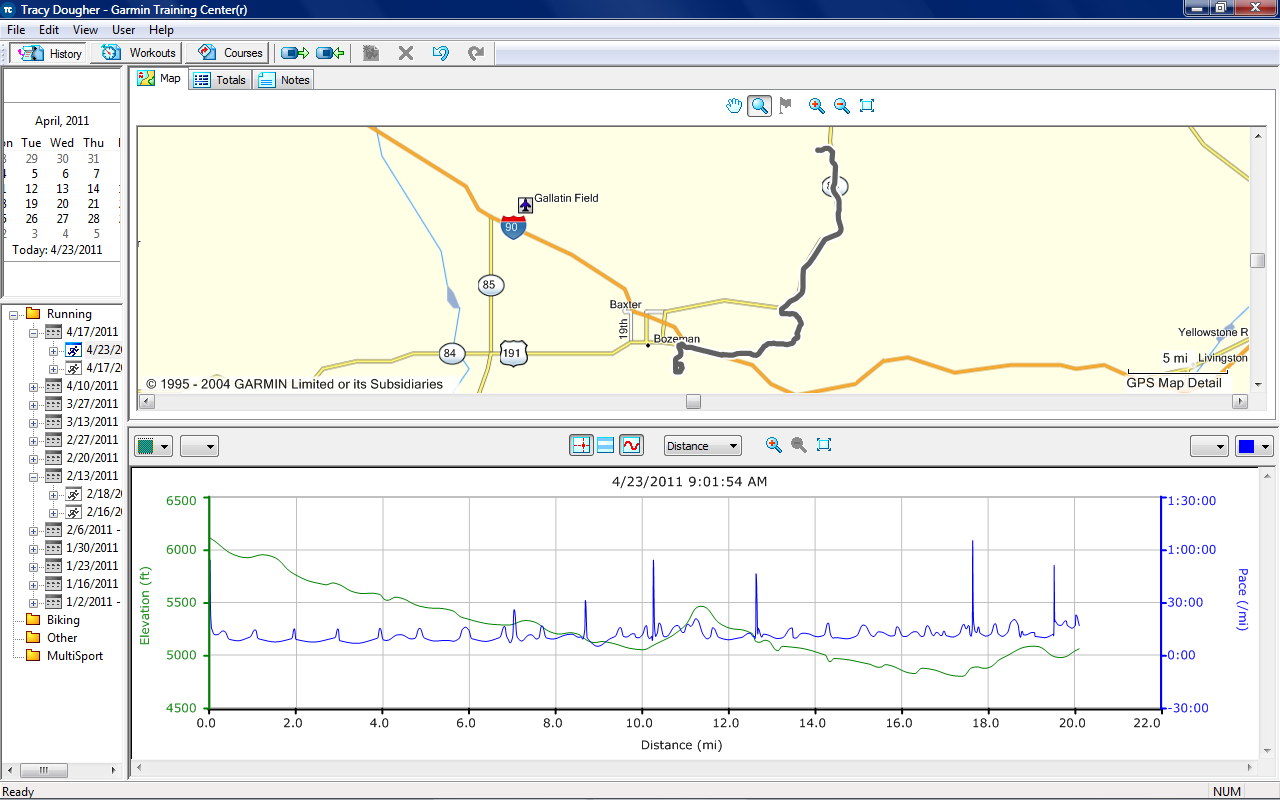Viewport: 1280px width, 800px height.
Task: Select the 4/23 running activity icon
Action: coord(74,350)
